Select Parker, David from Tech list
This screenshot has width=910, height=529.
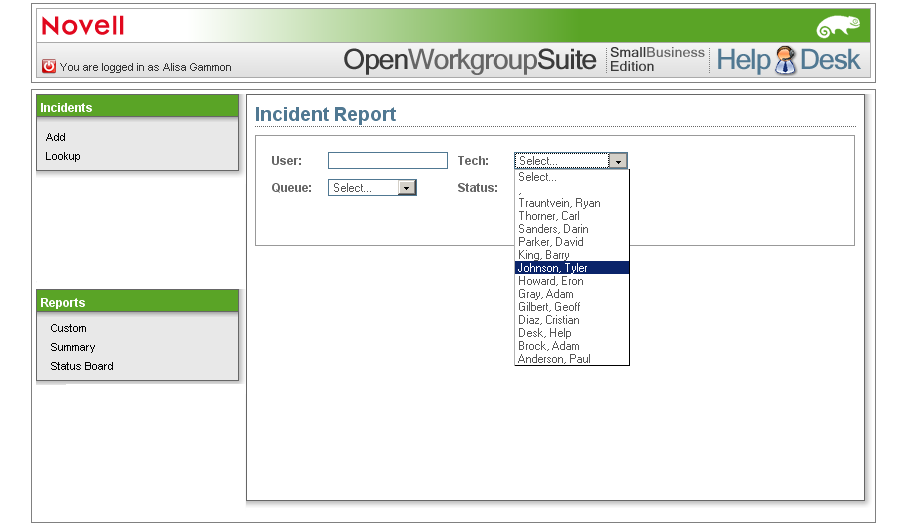pos(572,242)
